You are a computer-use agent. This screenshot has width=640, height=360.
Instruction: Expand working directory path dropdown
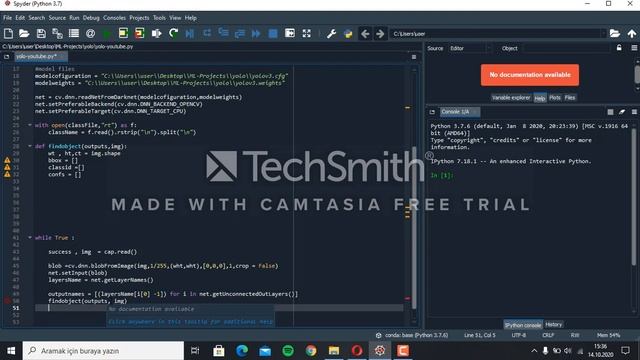pyautogui.click(x=603, y=33)
